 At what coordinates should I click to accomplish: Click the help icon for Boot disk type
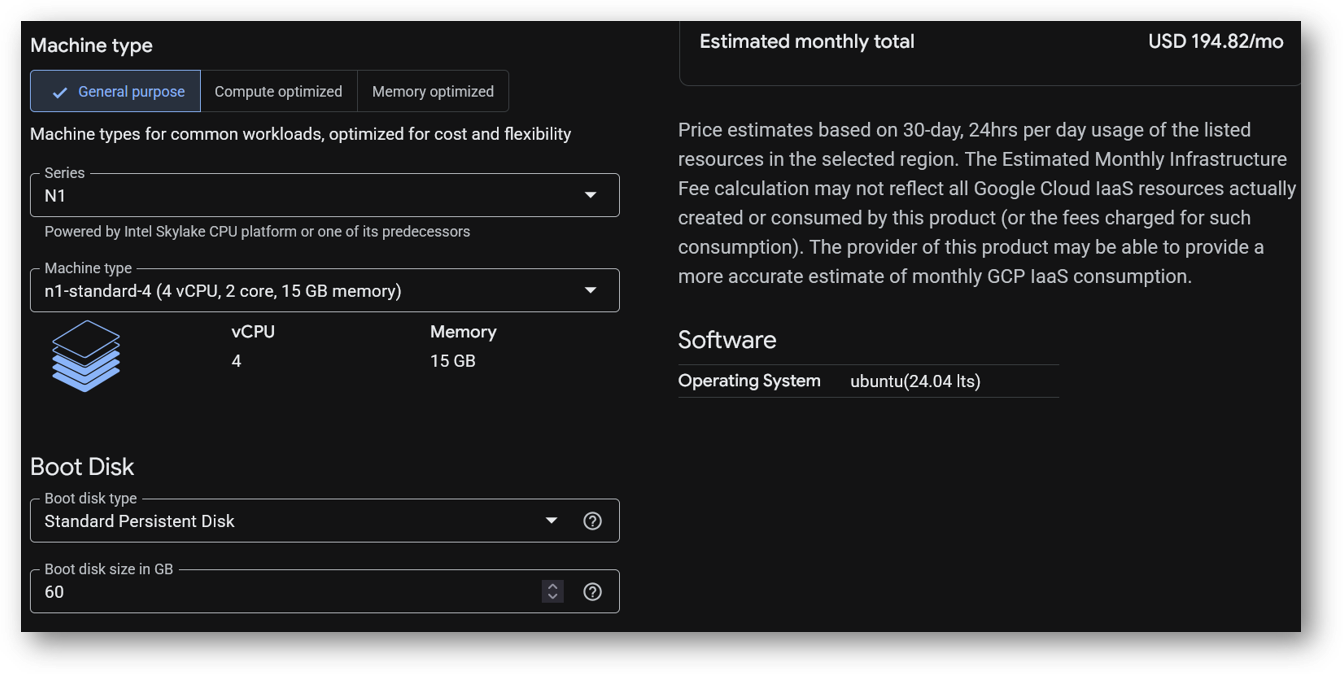[x=592, y=521]
